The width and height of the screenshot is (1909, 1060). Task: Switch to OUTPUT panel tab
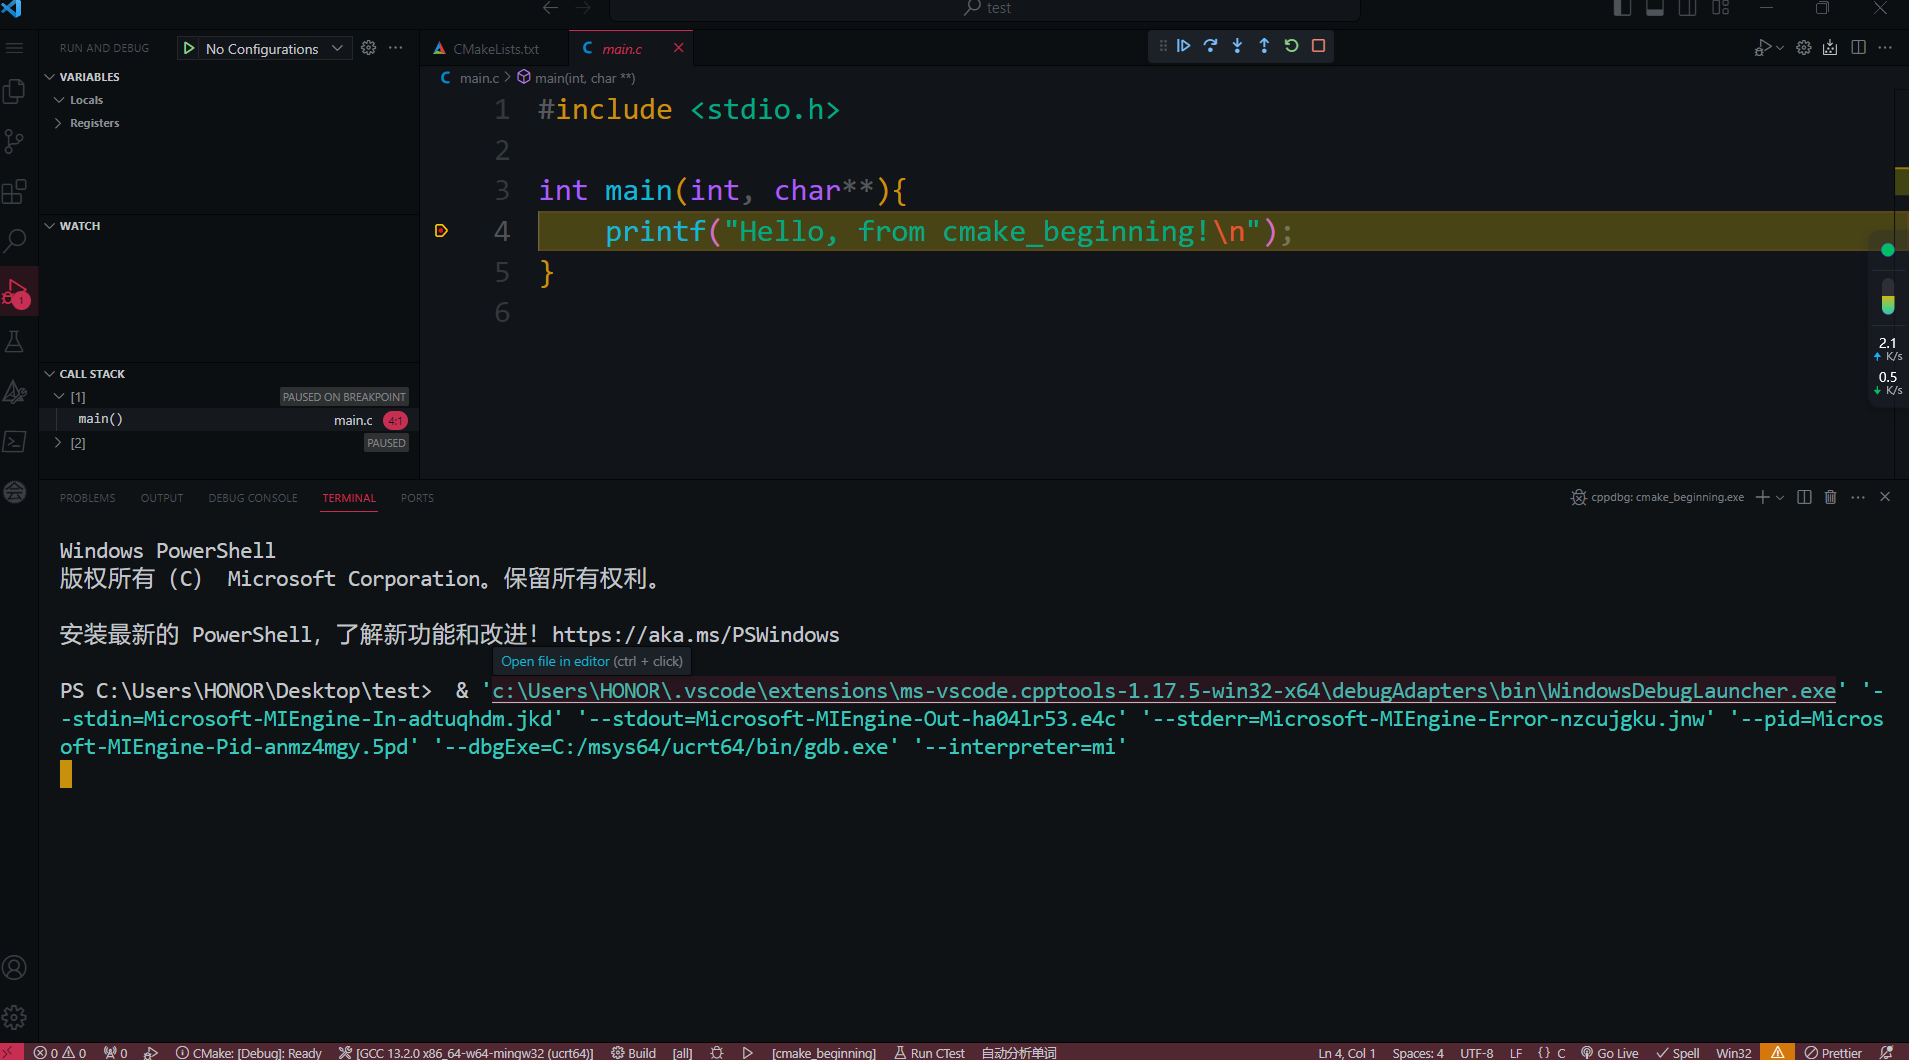point(161,498)
